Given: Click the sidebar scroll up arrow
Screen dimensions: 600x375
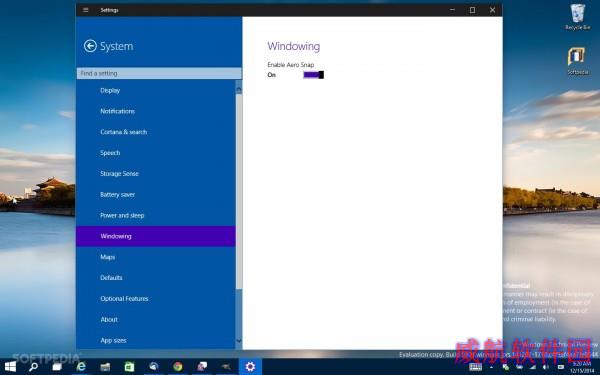Looking at the screenshot, I should 239,90.
